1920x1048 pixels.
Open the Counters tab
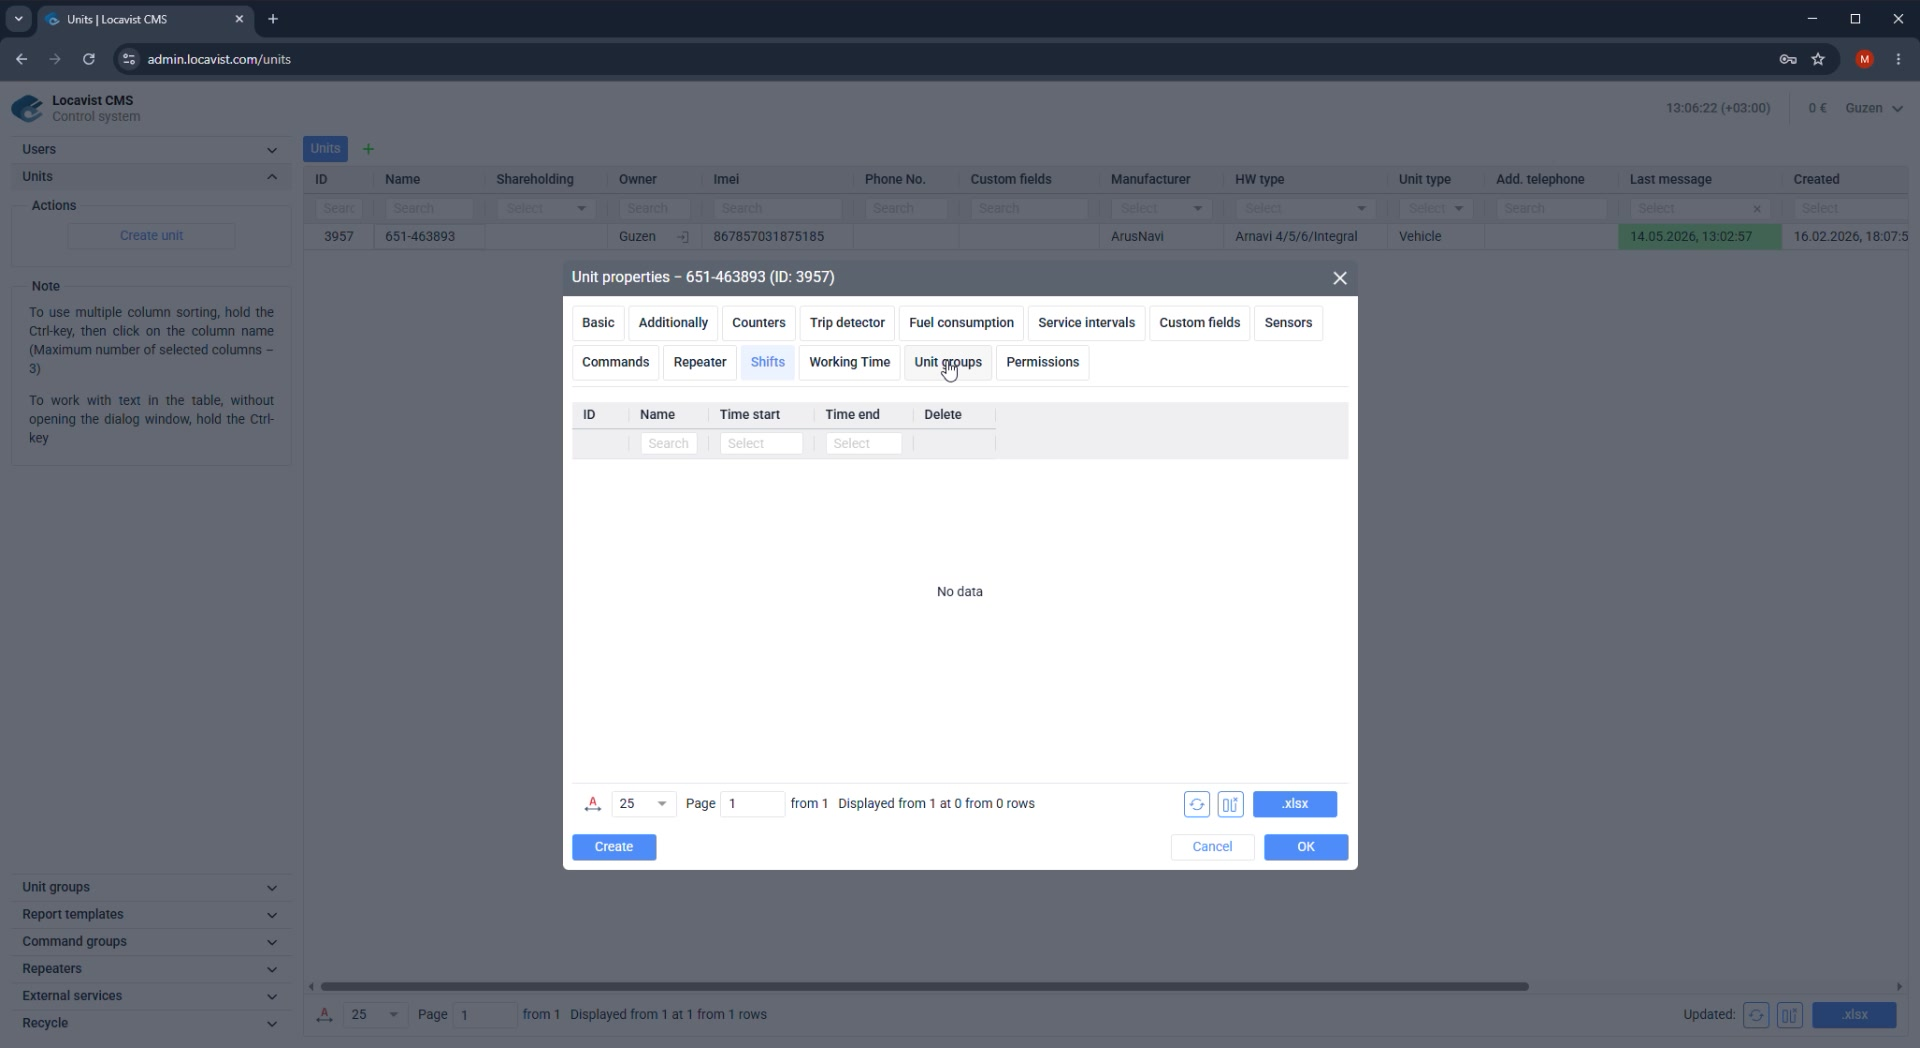point(759,323)
